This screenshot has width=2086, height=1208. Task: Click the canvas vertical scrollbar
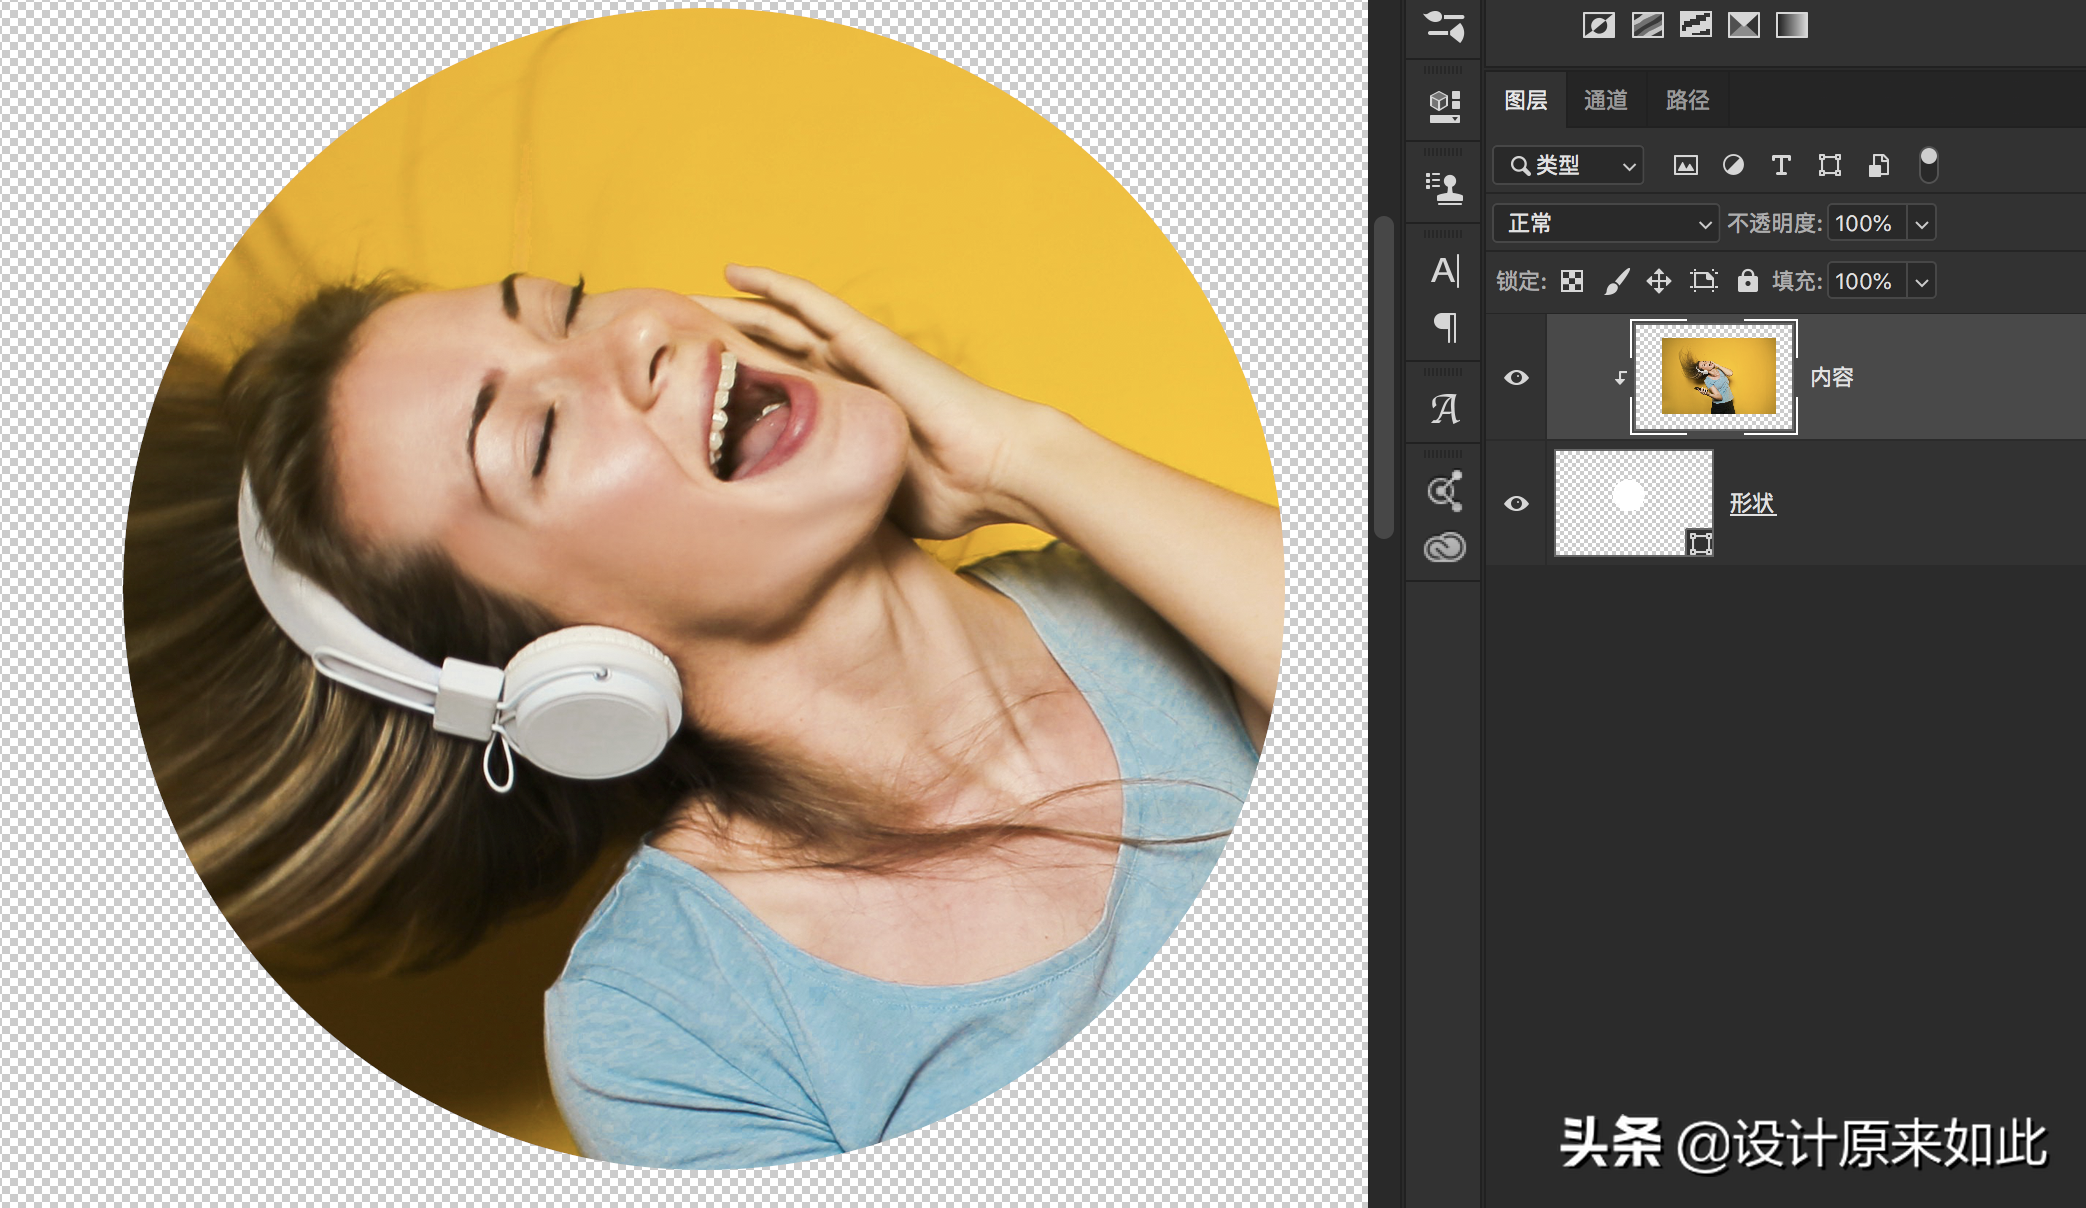[x=1384, y=378]
